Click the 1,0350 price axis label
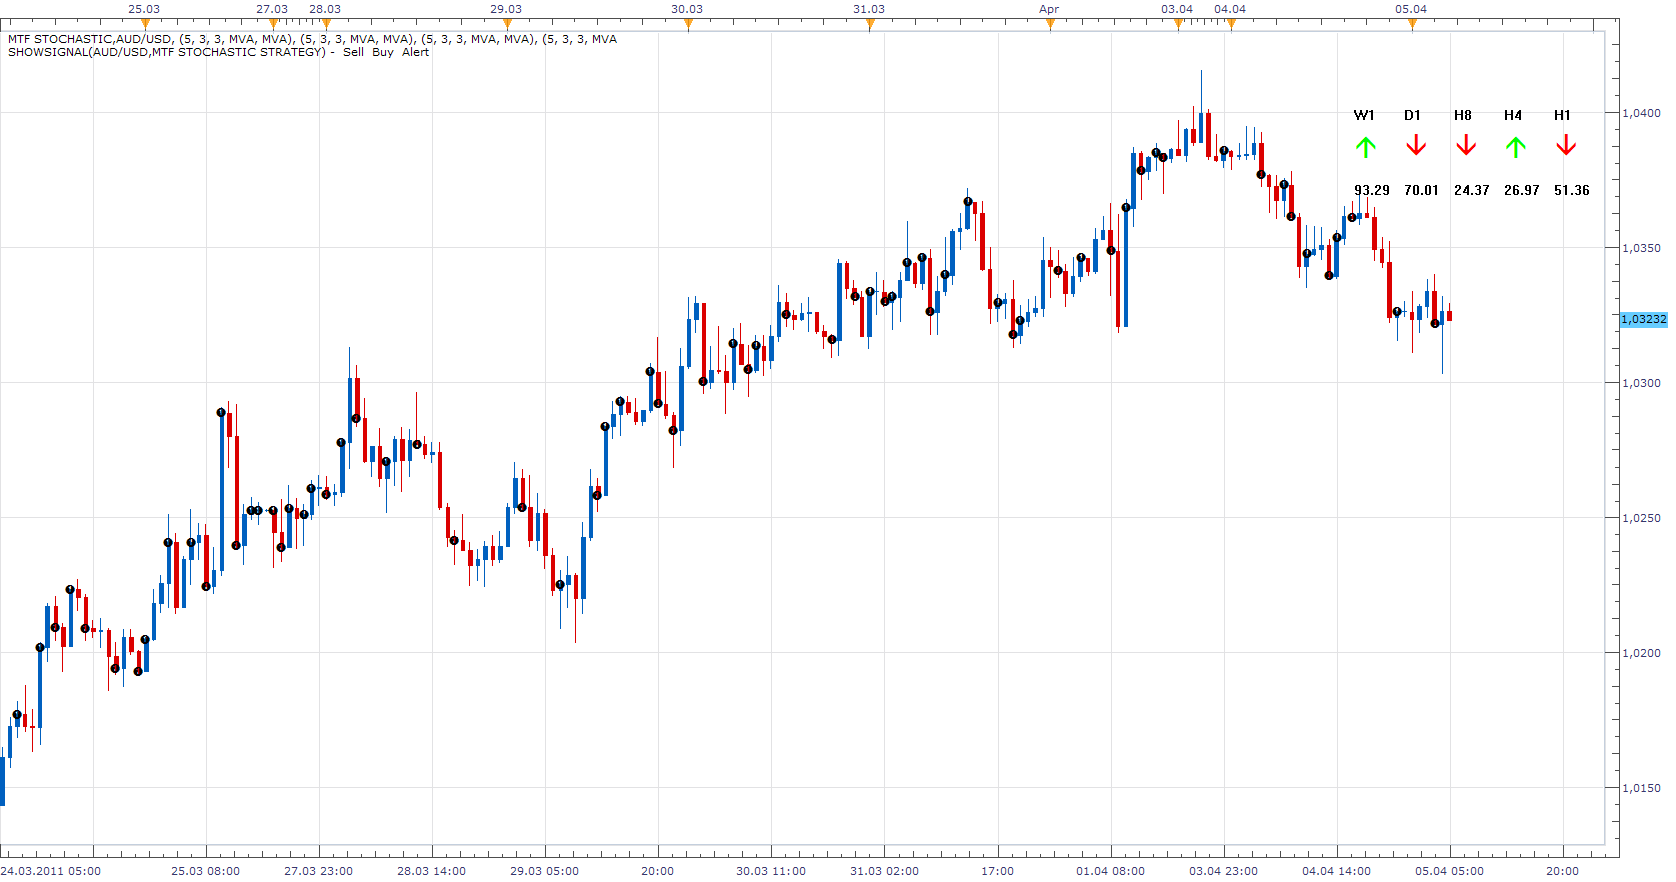Image resolution: width=1676 pixels, height=882 pixels. coord(1641,248)
